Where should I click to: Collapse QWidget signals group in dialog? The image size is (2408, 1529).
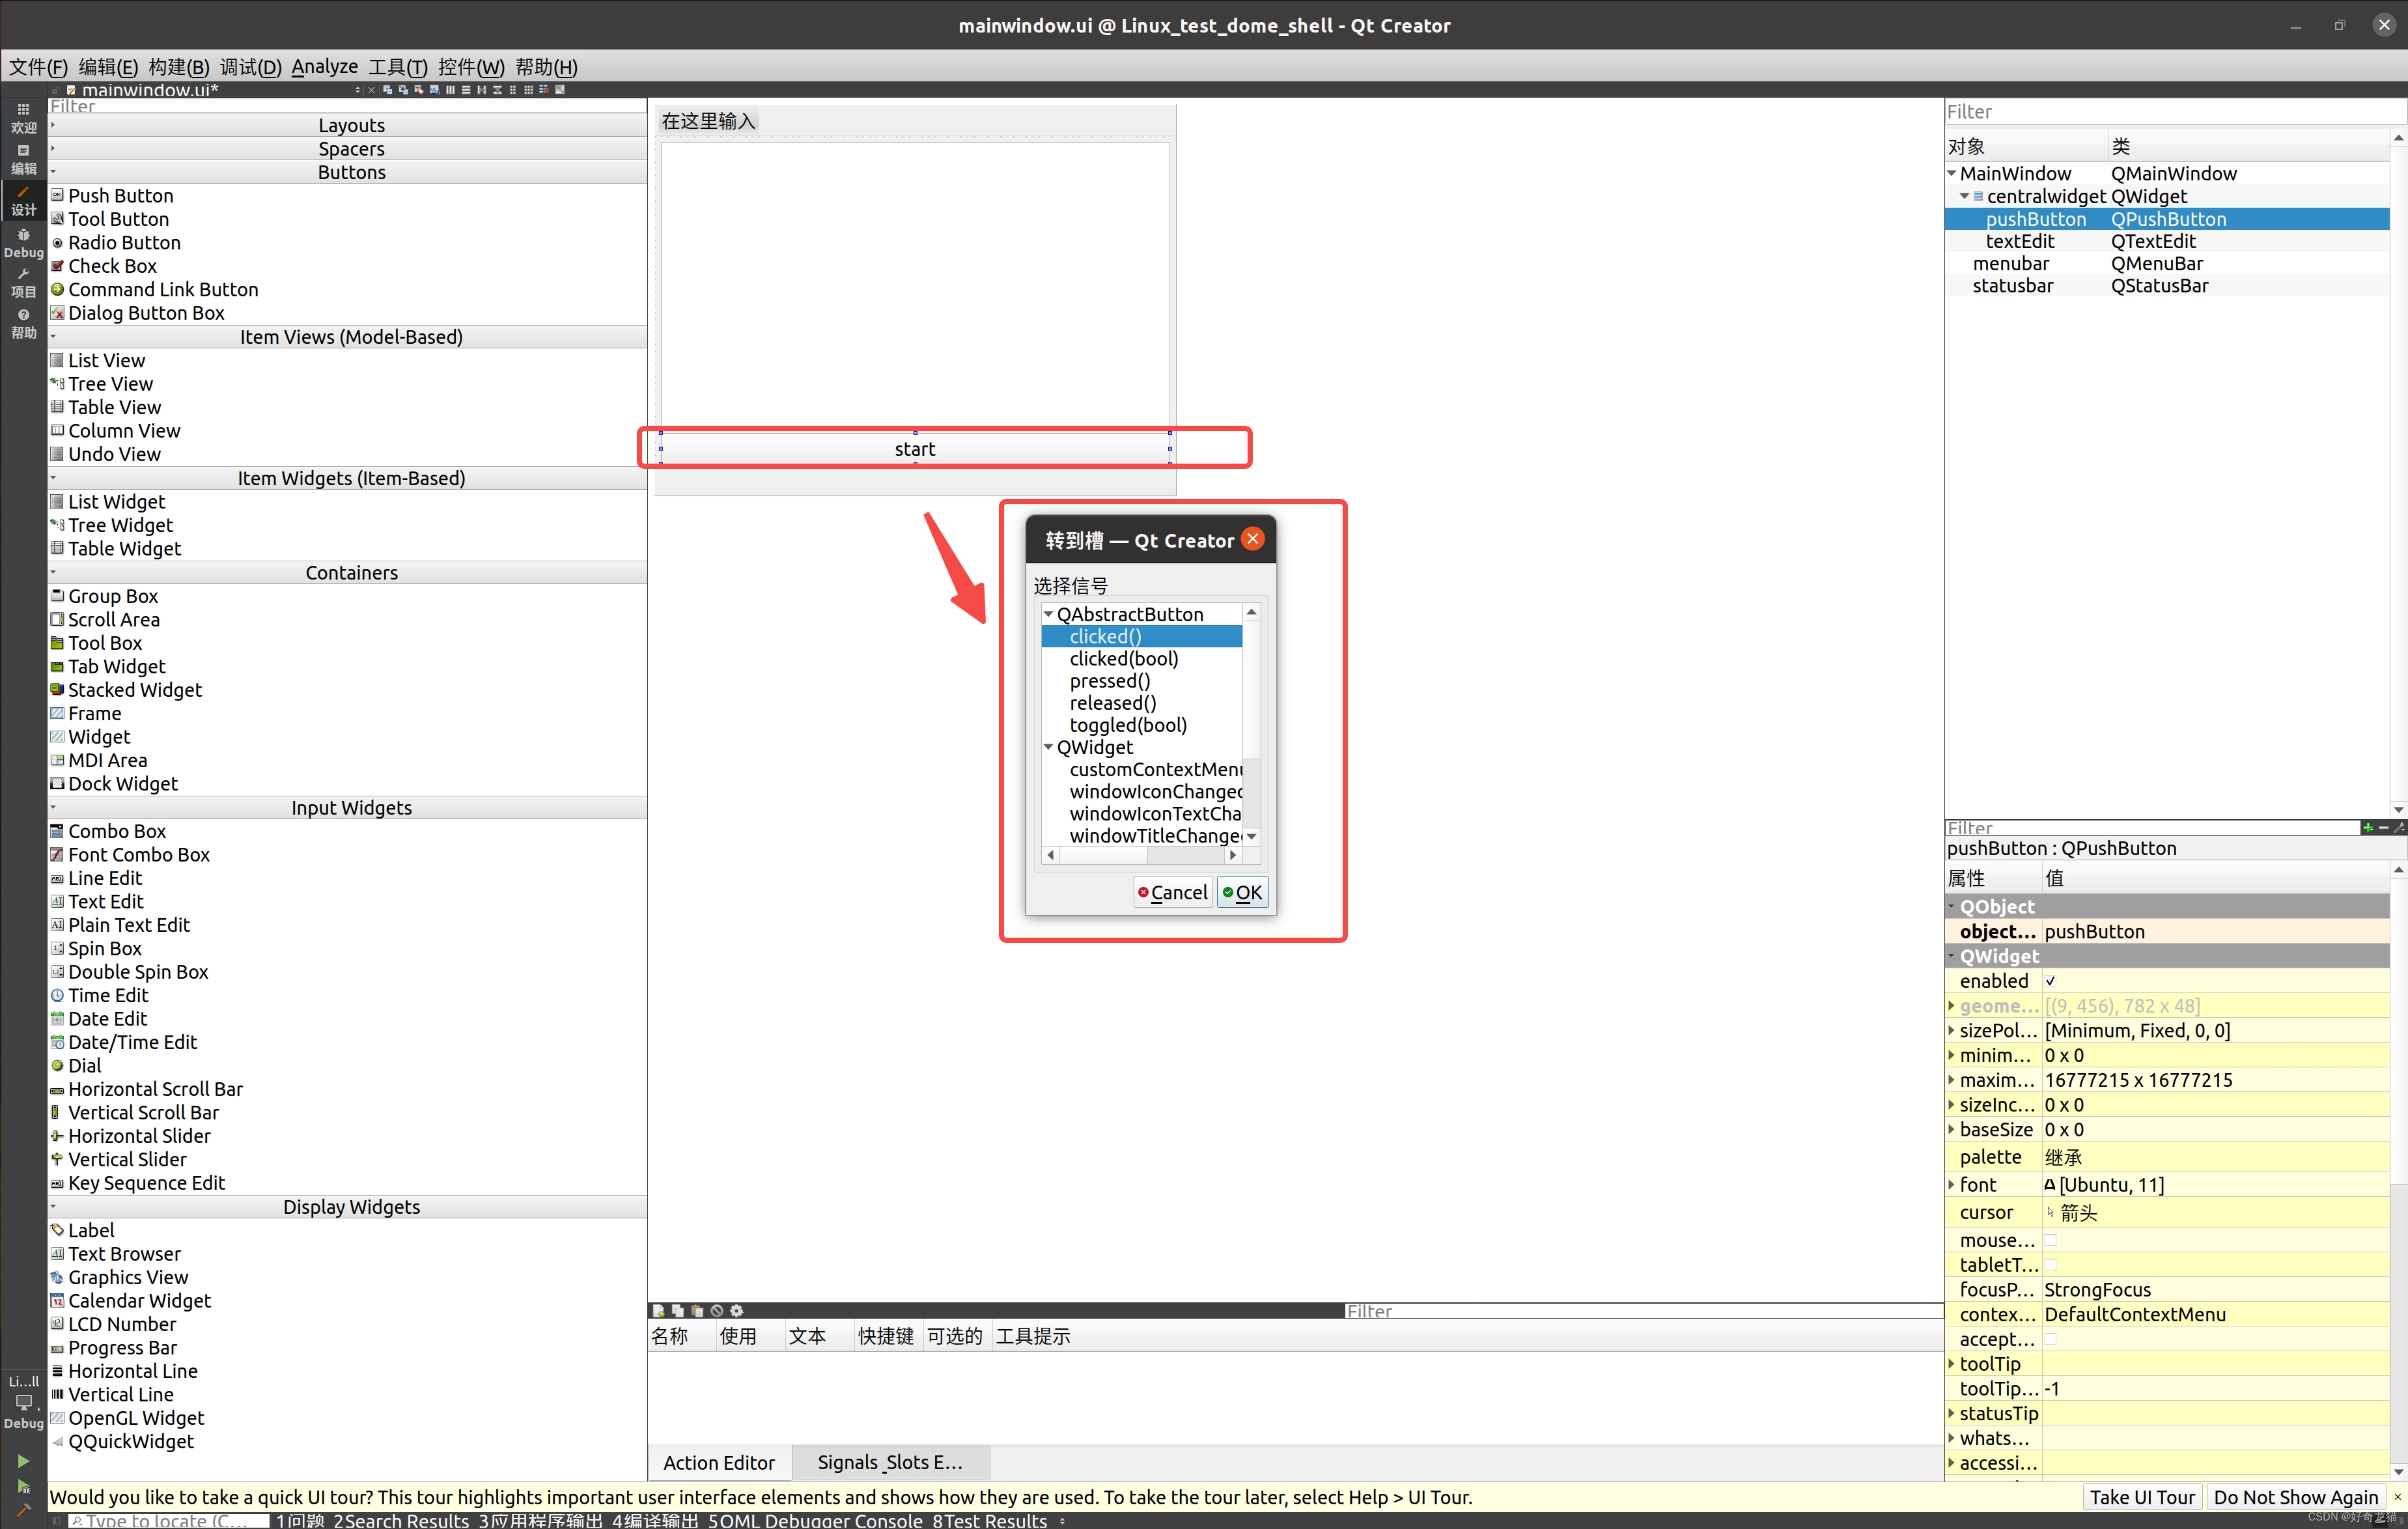point(1048,747)
